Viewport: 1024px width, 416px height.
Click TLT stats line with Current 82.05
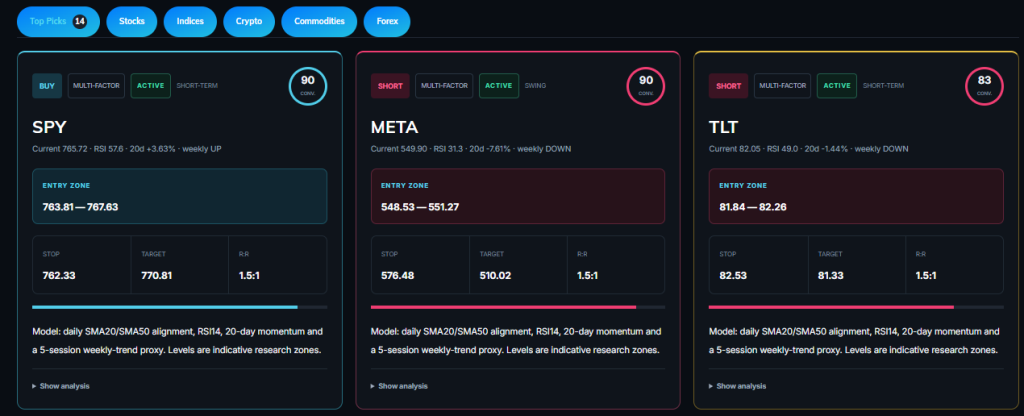coord(808,149)
